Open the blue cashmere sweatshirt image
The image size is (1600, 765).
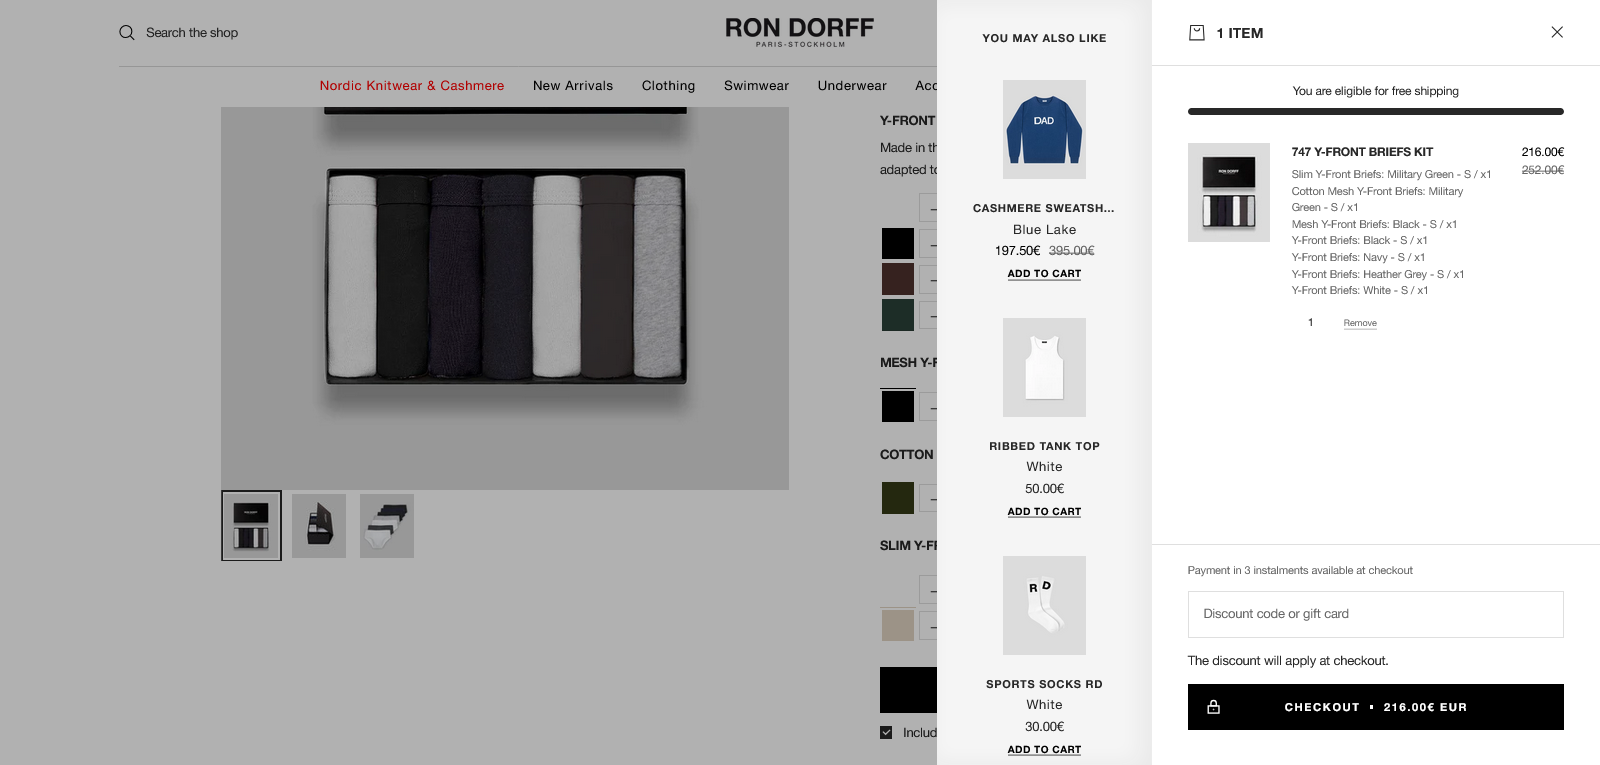pos(1044,130)
